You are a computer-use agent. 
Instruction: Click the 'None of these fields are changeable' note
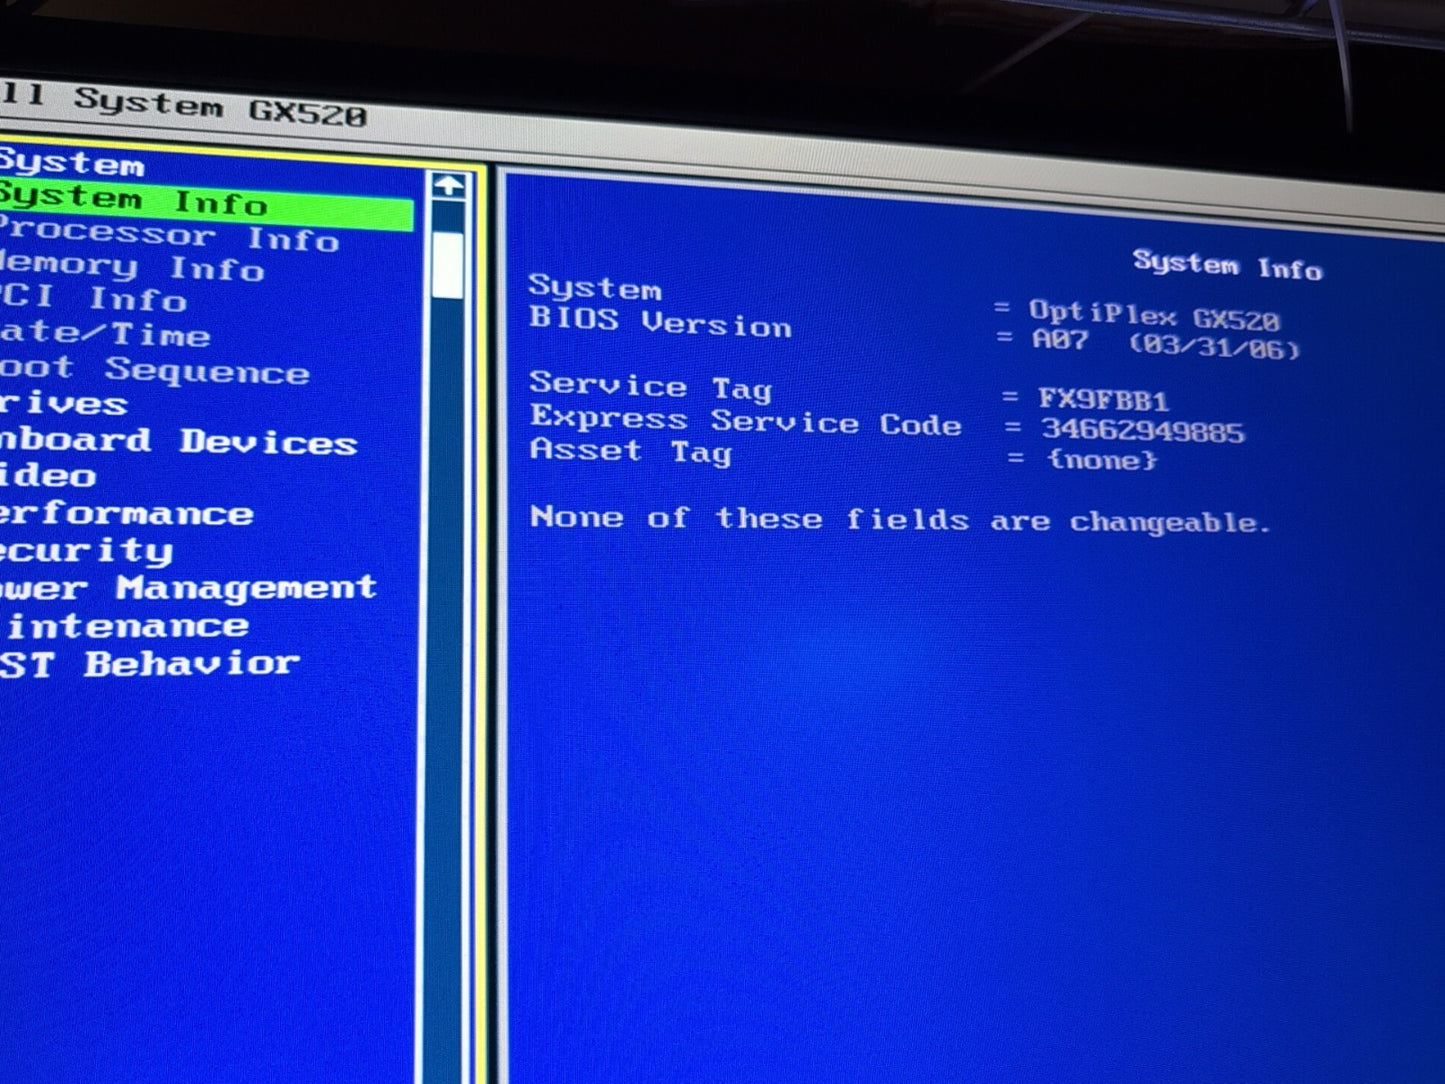click(x=900, y=519)
